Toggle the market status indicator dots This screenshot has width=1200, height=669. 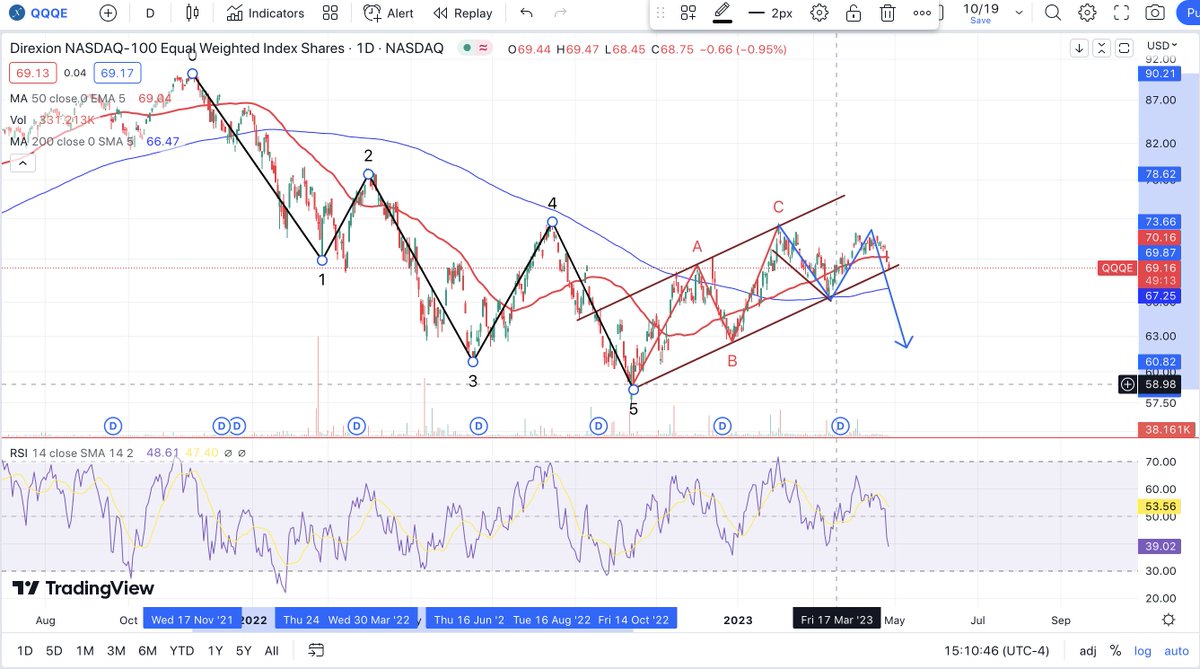(474, 48)
